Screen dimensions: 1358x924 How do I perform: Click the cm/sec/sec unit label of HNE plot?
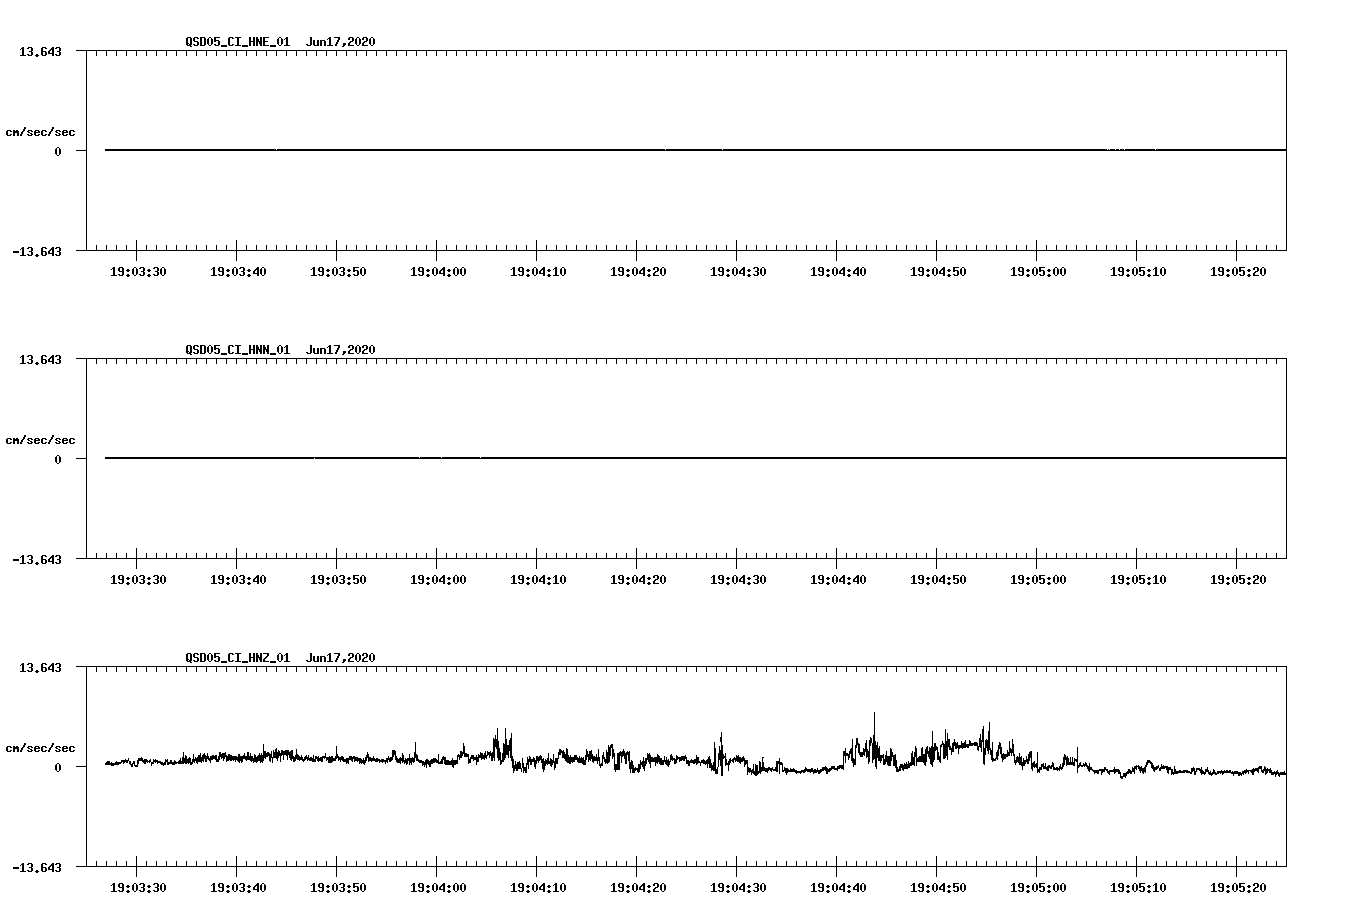point(40,132)
